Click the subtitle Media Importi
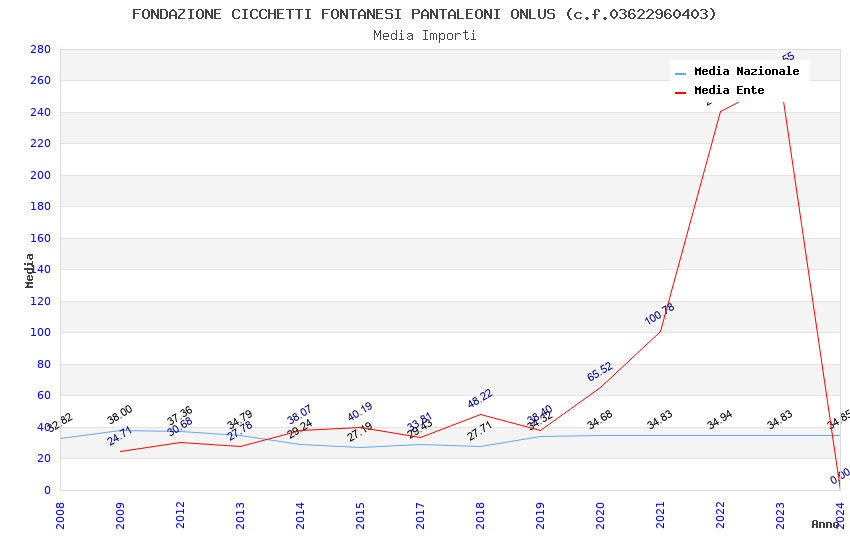This screenshot has width=850, height=550. coord(425,36)
